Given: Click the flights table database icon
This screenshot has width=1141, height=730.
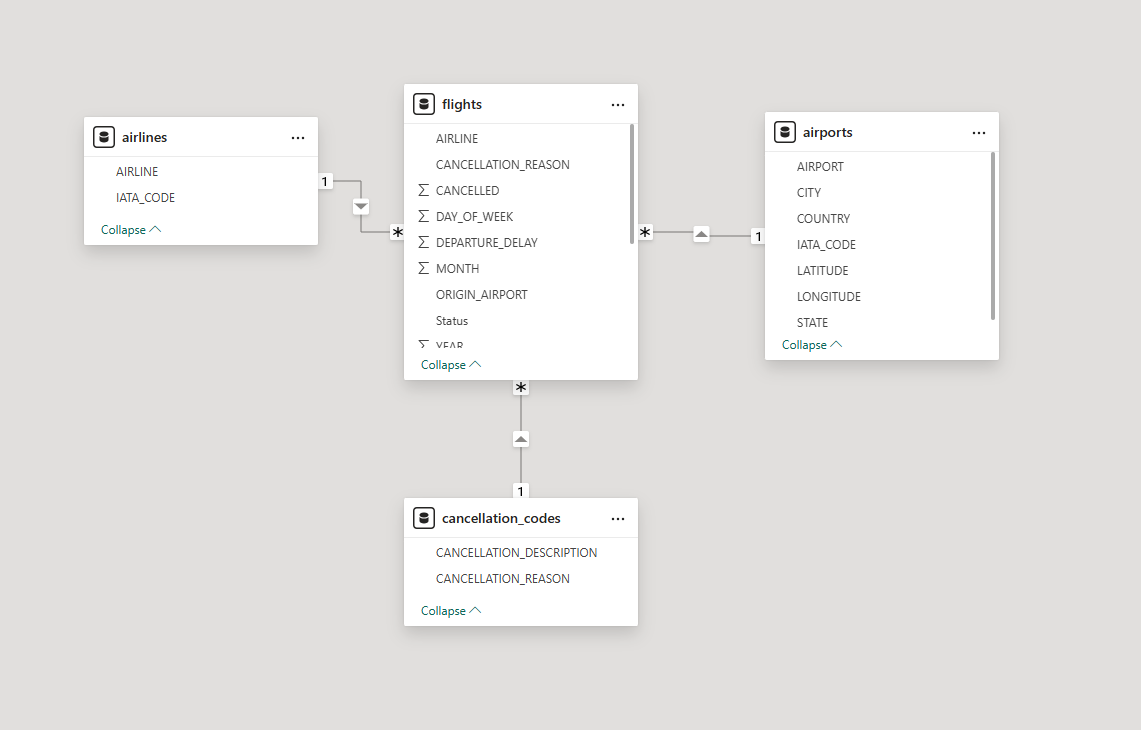Looking at the screenshot, I should (x=424, y=104).
